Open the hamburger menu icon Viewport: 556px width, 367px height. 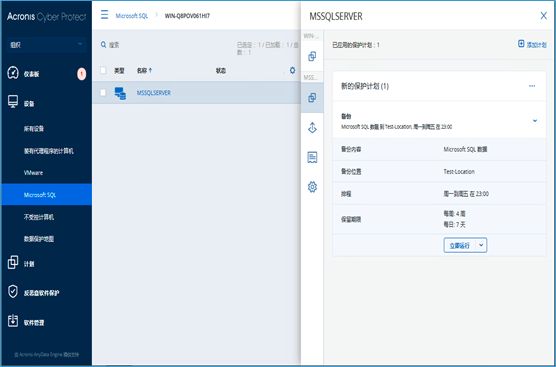coord(104,15)
